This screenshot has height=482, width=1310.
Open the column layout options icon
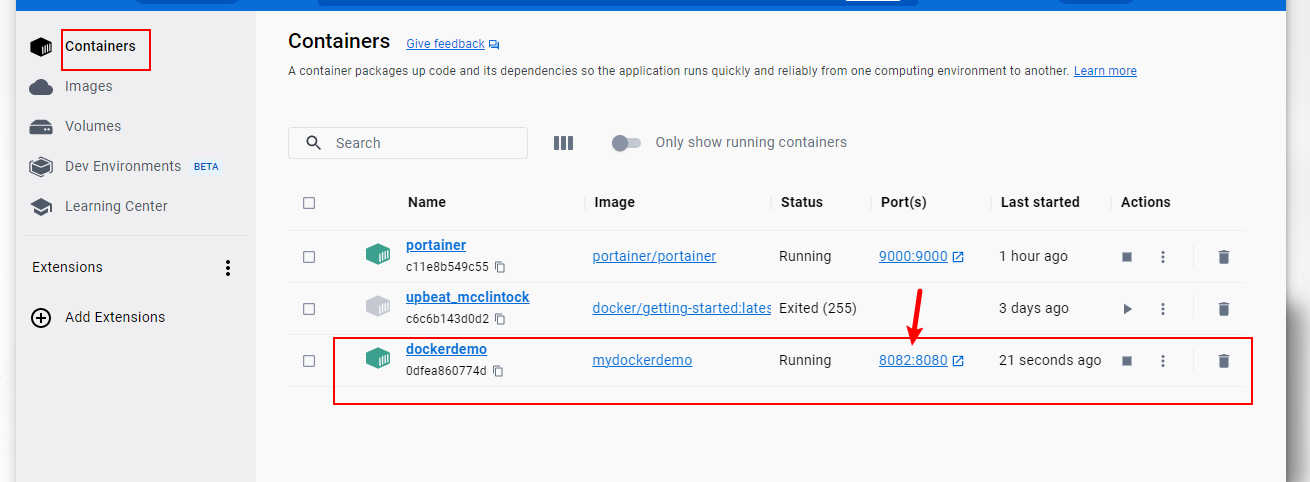[x=563, y=143]
